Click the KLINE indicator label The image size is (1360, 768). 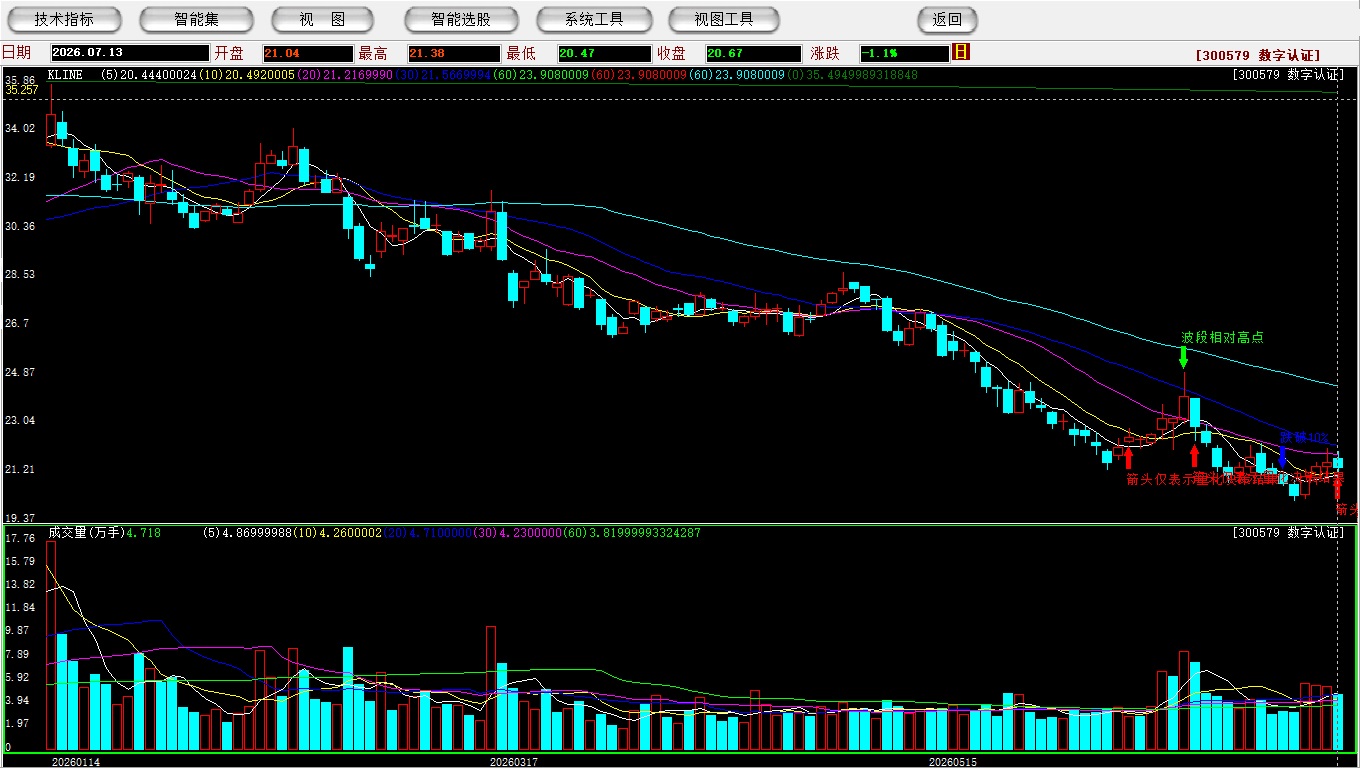coord(65,75)
